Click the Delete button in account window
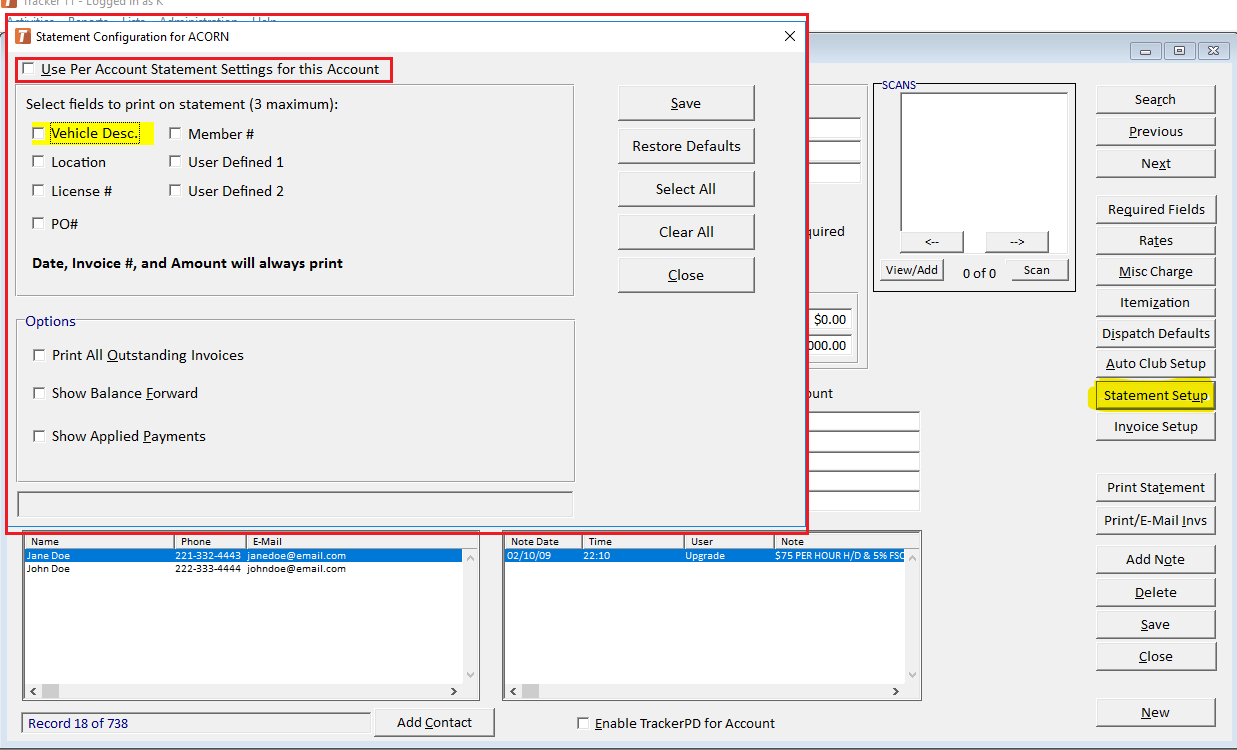The width and height of the screenshot is (1237, 750). pyautogui.click(x=1155, y=592)
